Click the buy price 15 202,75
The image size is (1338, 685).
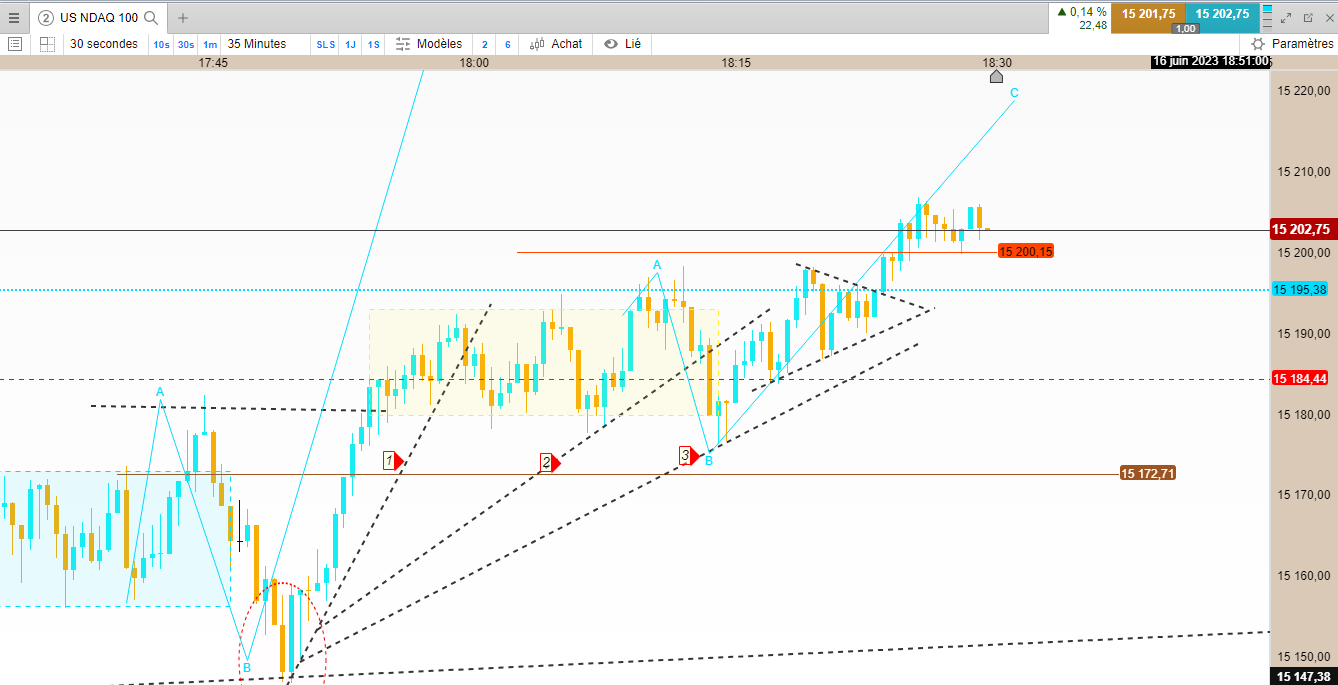pos(1222,13)
